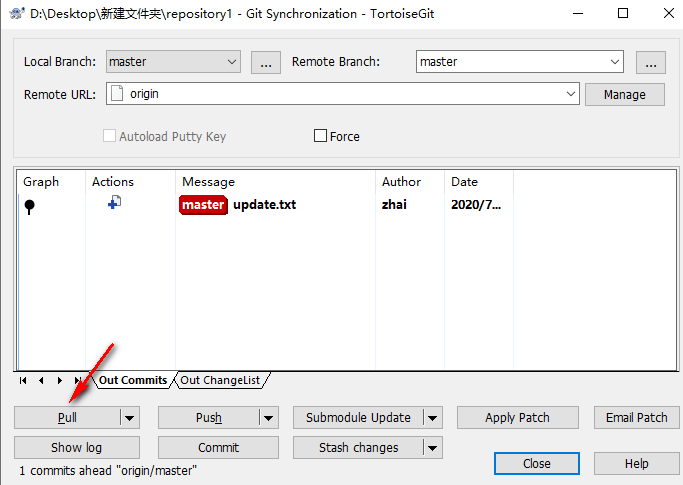Jump to first tab with the scroll arrow

pos(23,380)
